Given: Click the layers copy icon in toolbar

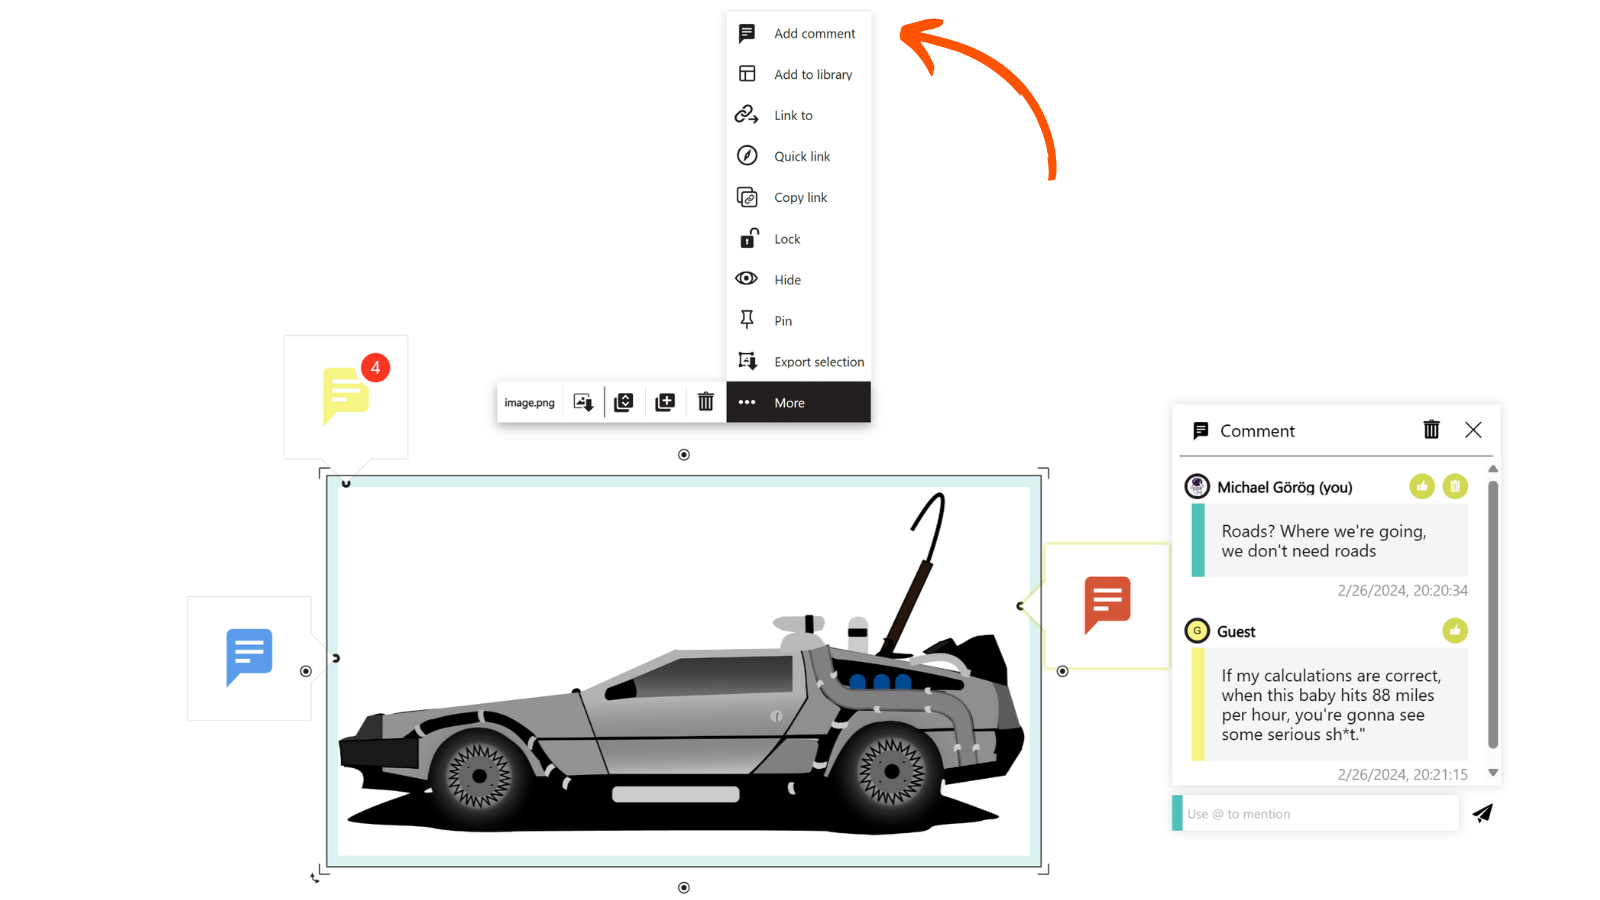Looking at the screenshot, I should pyautogui.click(x=624, y=402).
